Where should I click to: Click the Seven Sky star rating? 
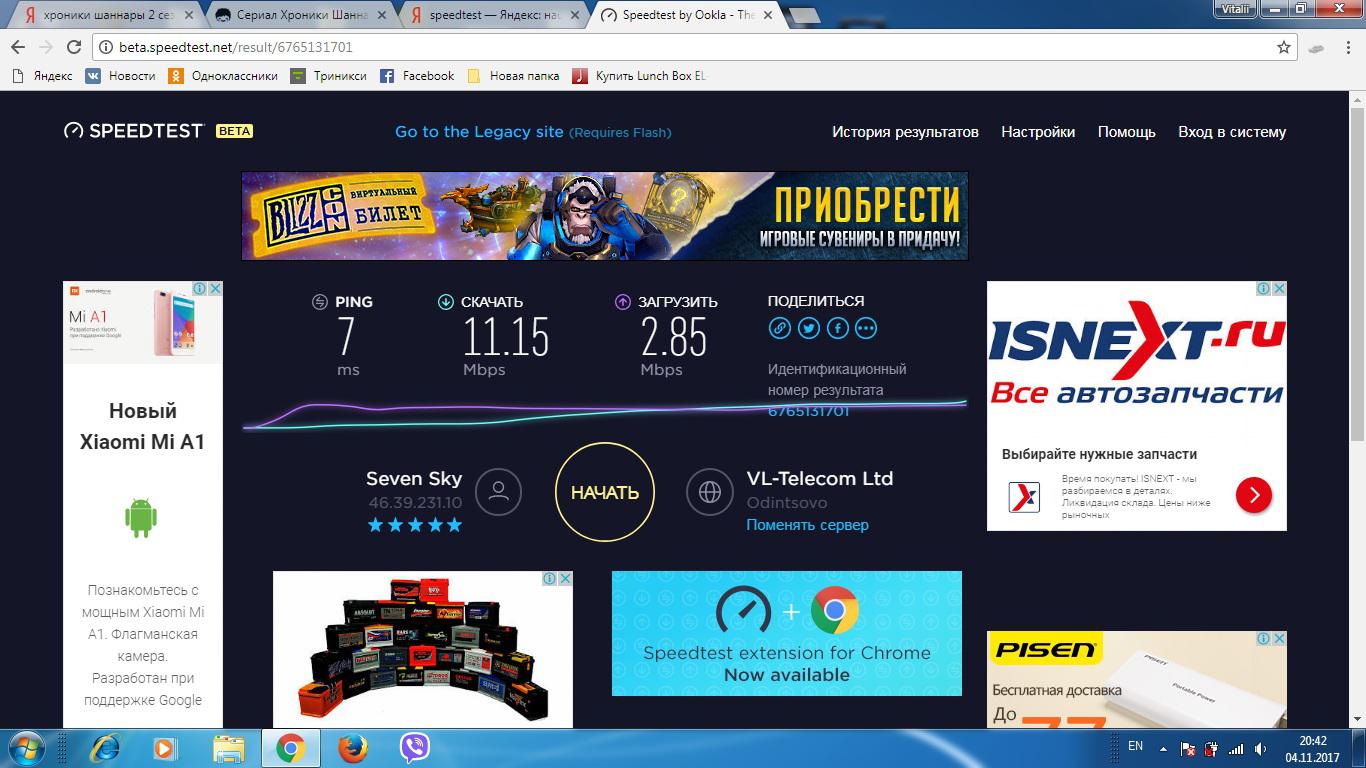click(415, 525)
